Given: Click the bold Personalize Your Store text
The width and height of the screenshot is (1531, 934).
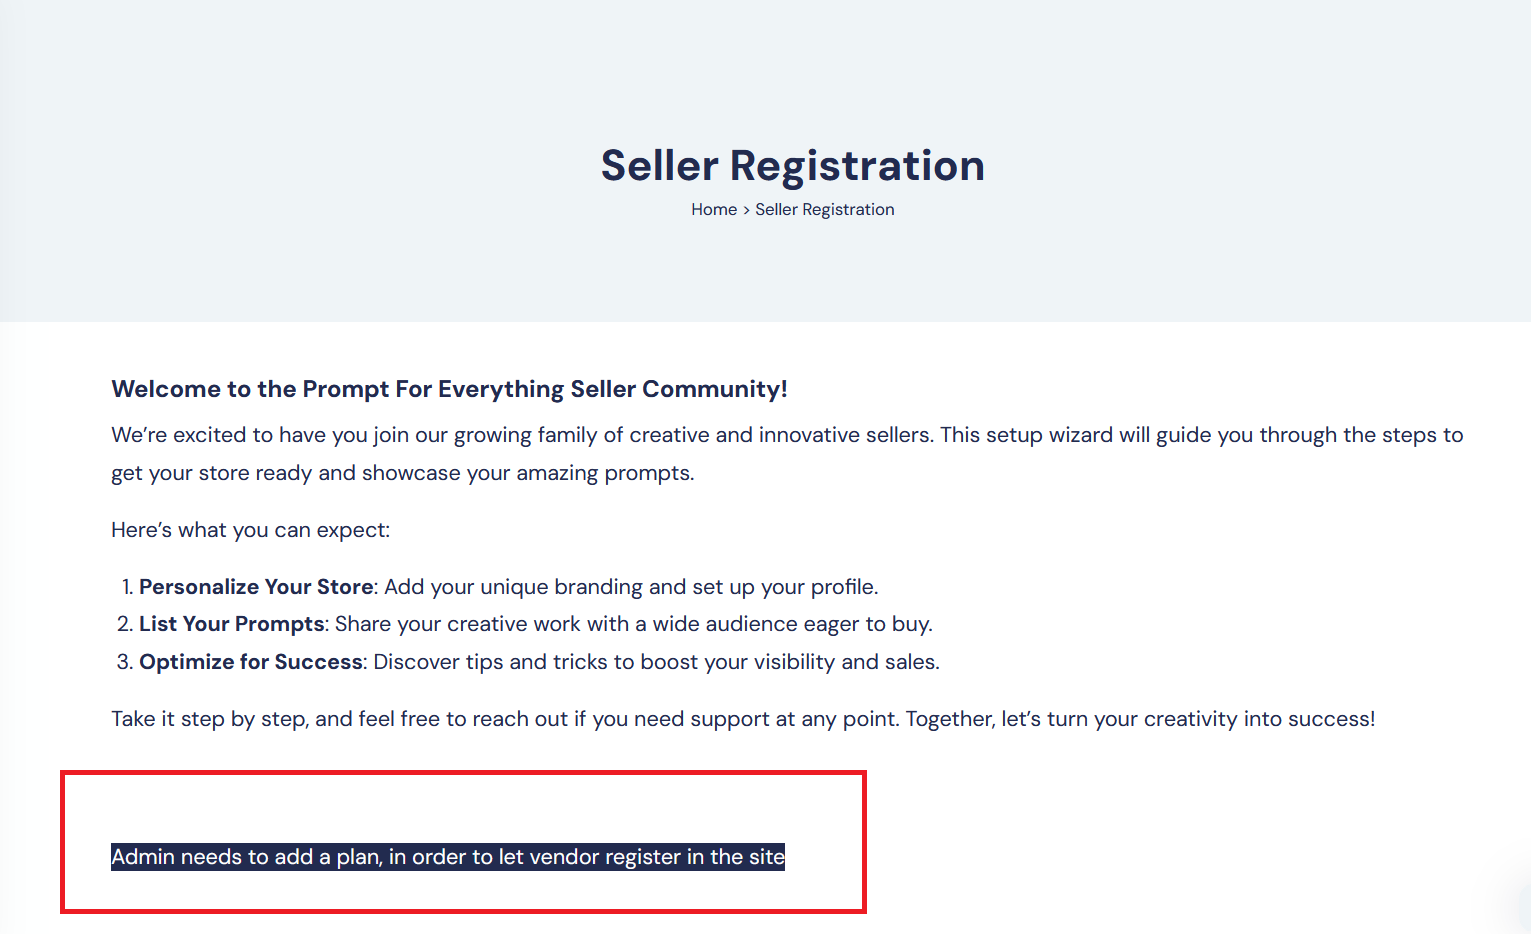Looking at the screenshot, I should [x=256, y=587].
